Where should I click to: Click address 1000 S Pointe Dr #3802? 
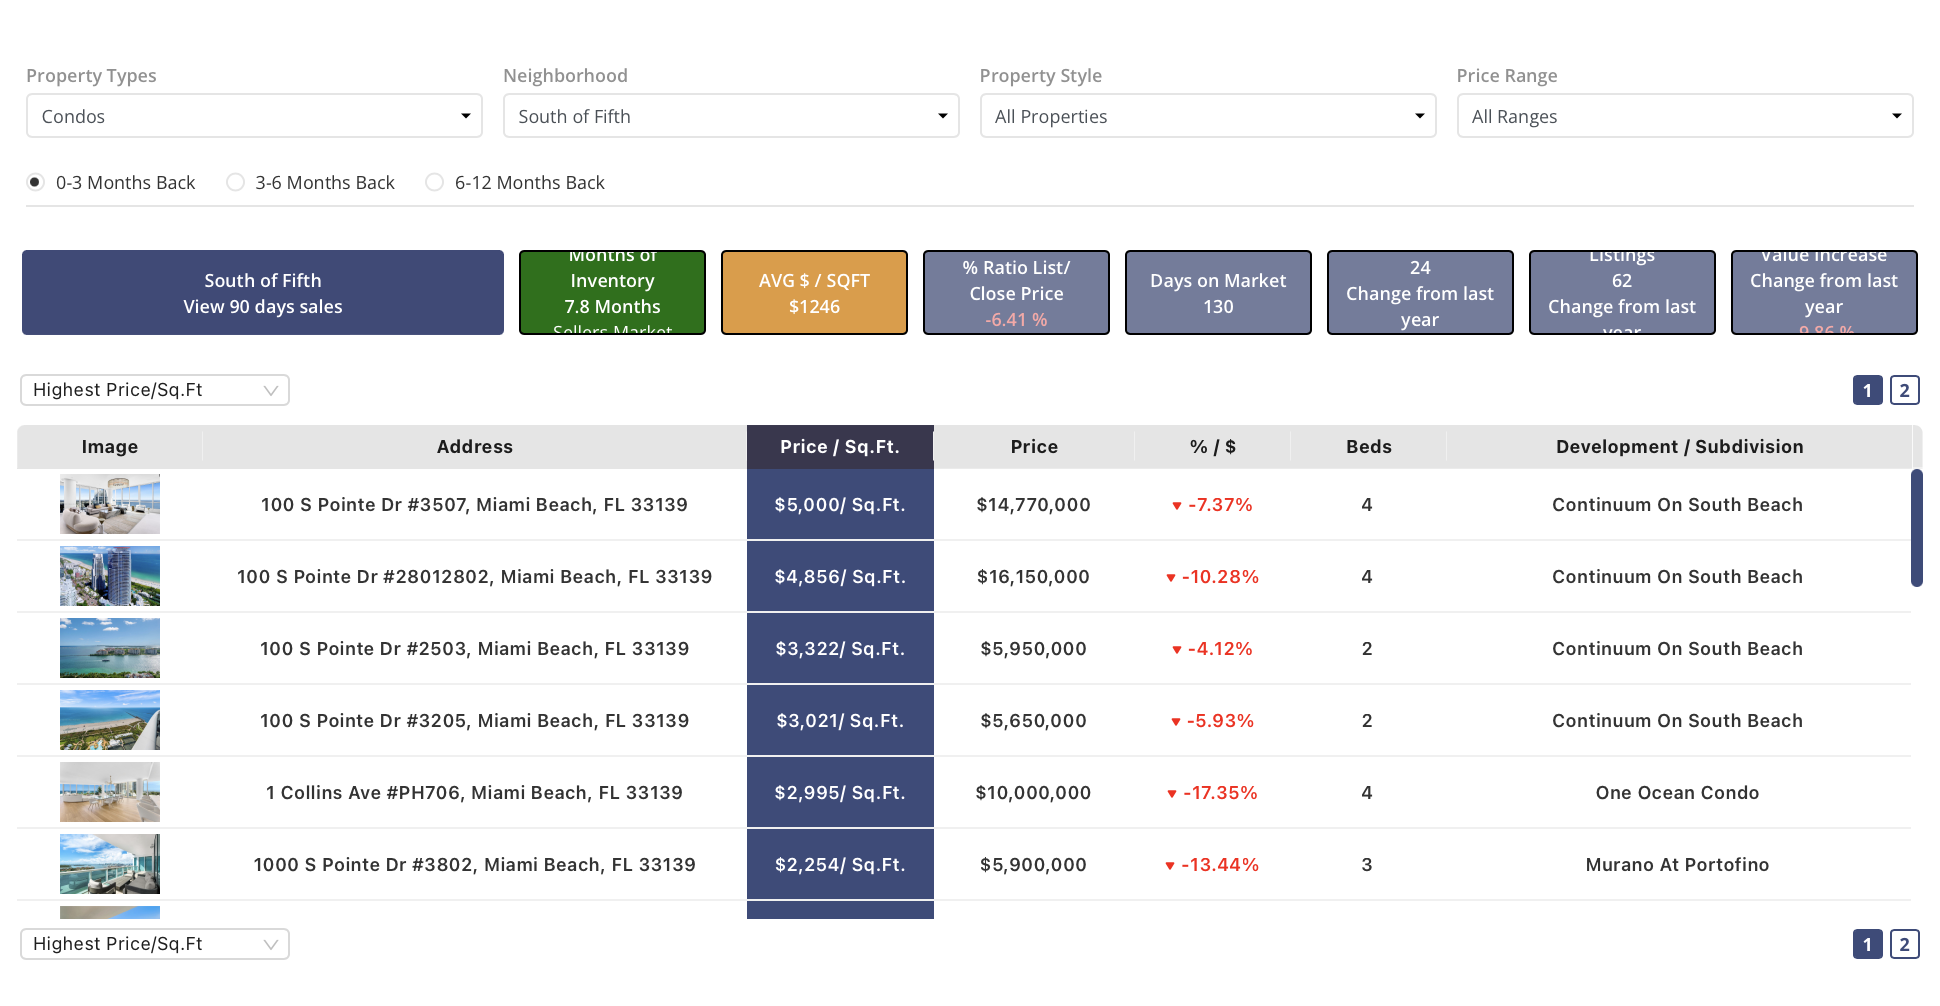click(475, 865)
